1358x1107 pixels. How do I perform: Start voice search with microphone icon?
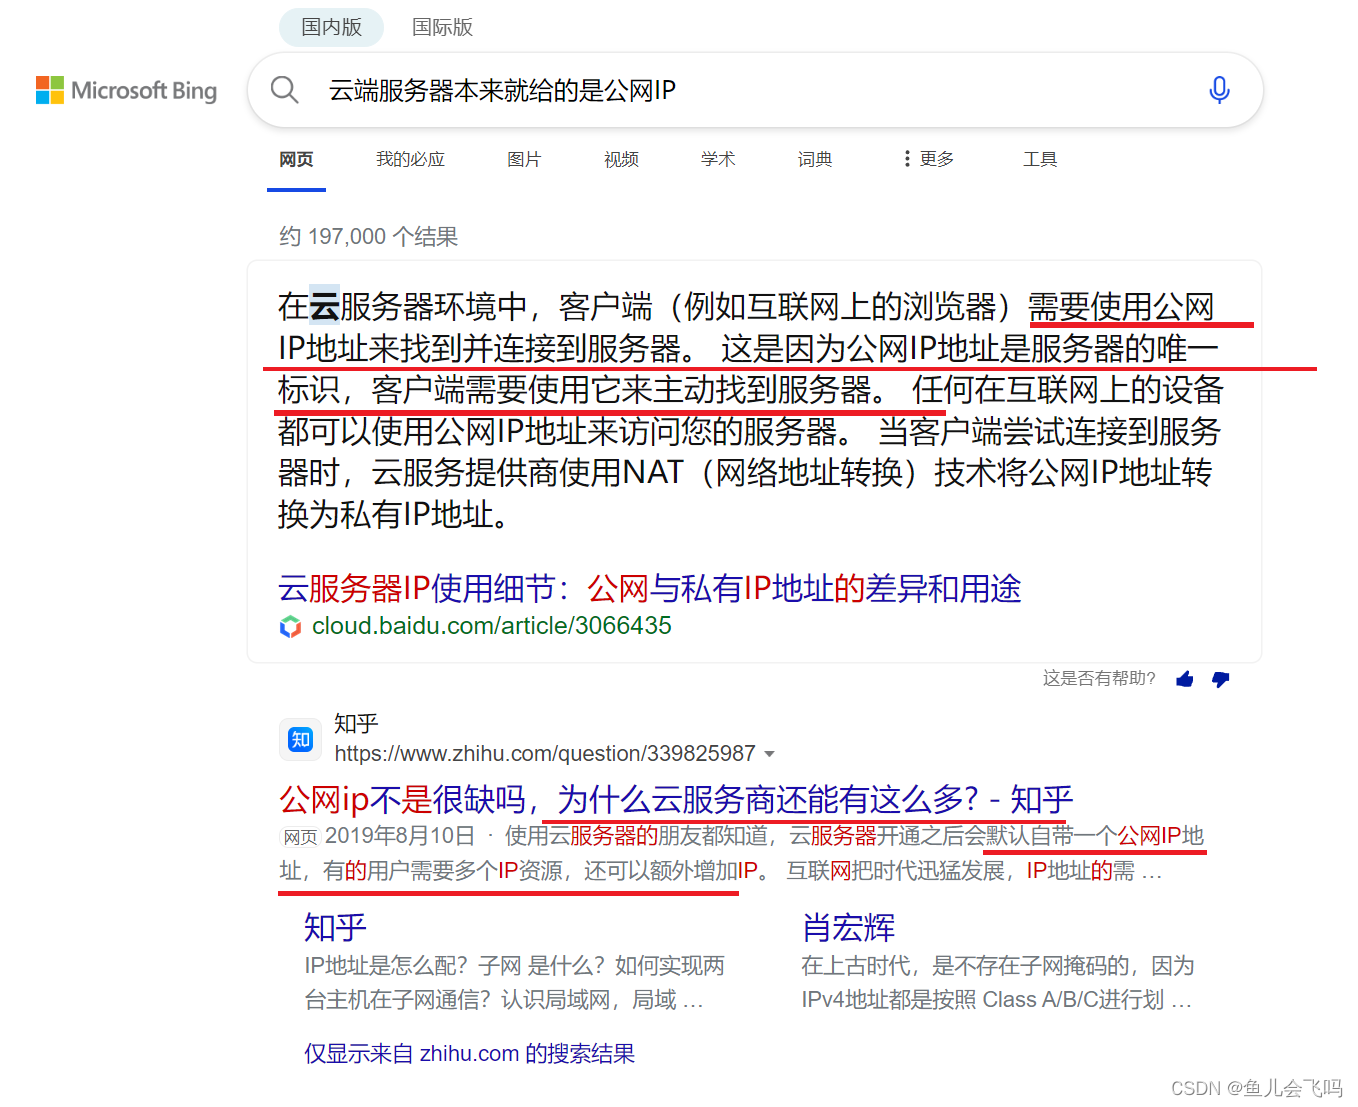coord(1219,90)
